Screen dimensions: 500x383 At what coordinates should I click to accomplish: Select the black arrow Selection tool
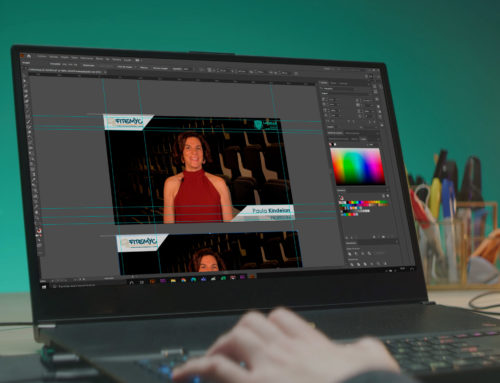[x=25, y=80]
